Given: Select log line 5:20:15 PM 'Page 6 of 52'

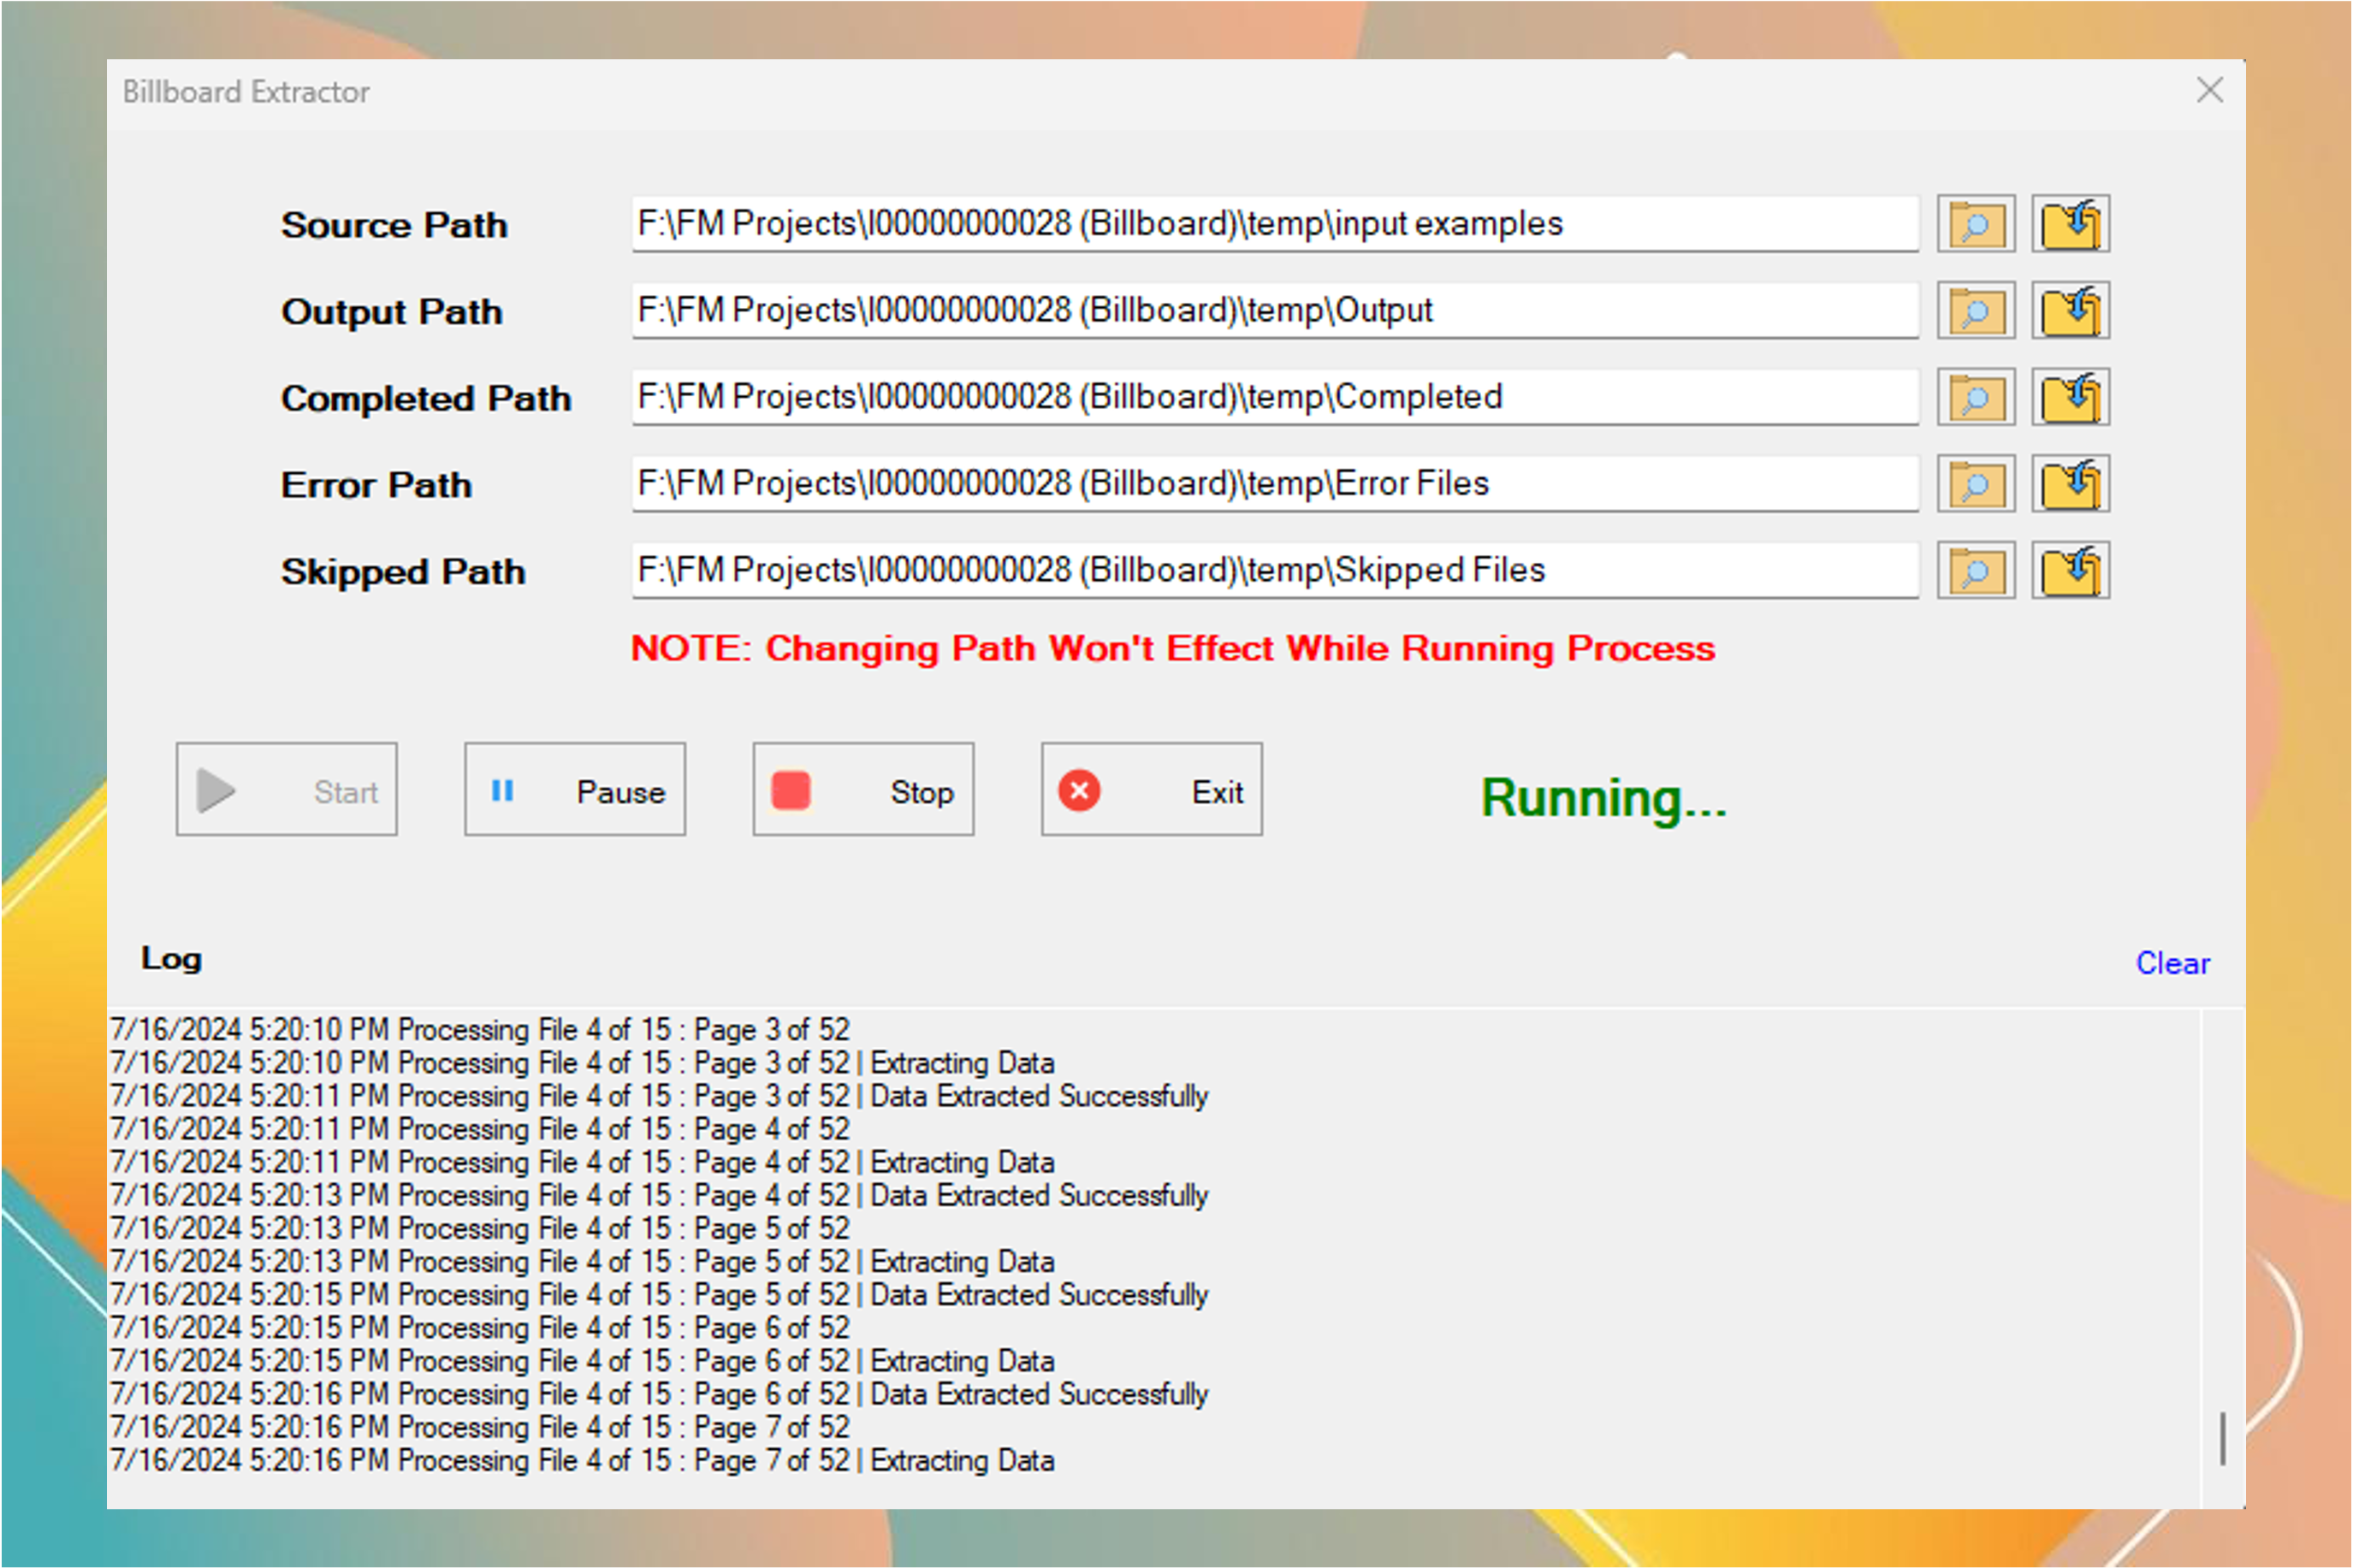Looking at the screenshot, I should (480, 1328).
